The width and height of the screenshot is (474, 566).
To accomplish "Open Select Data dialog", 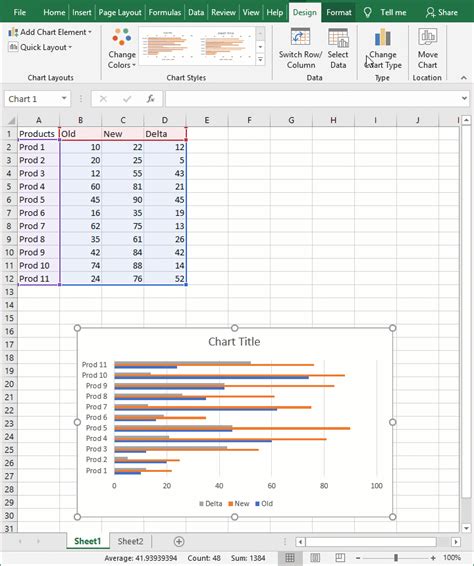I will [x=338, y=49].
